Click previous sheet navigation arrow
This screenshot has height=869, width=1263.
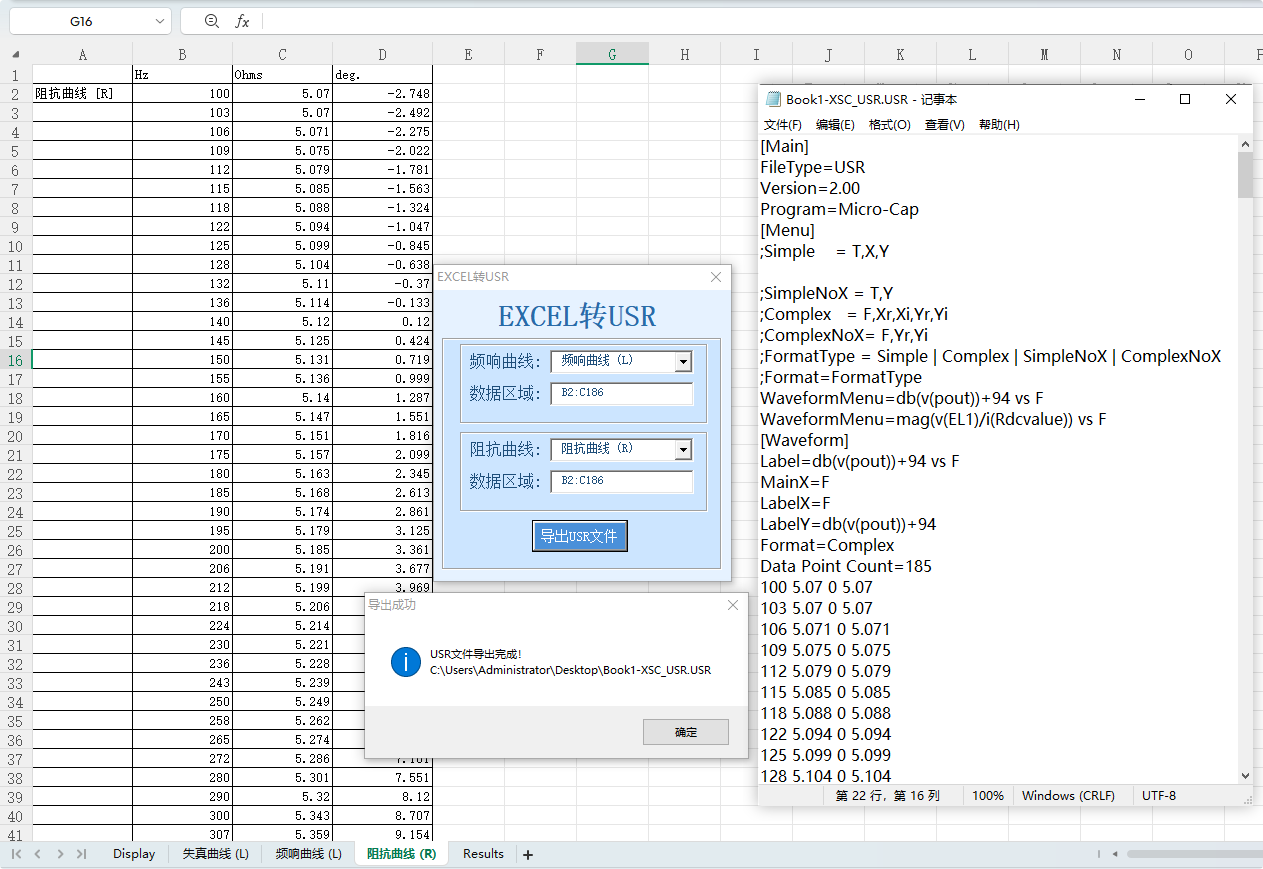pos(38,854)
